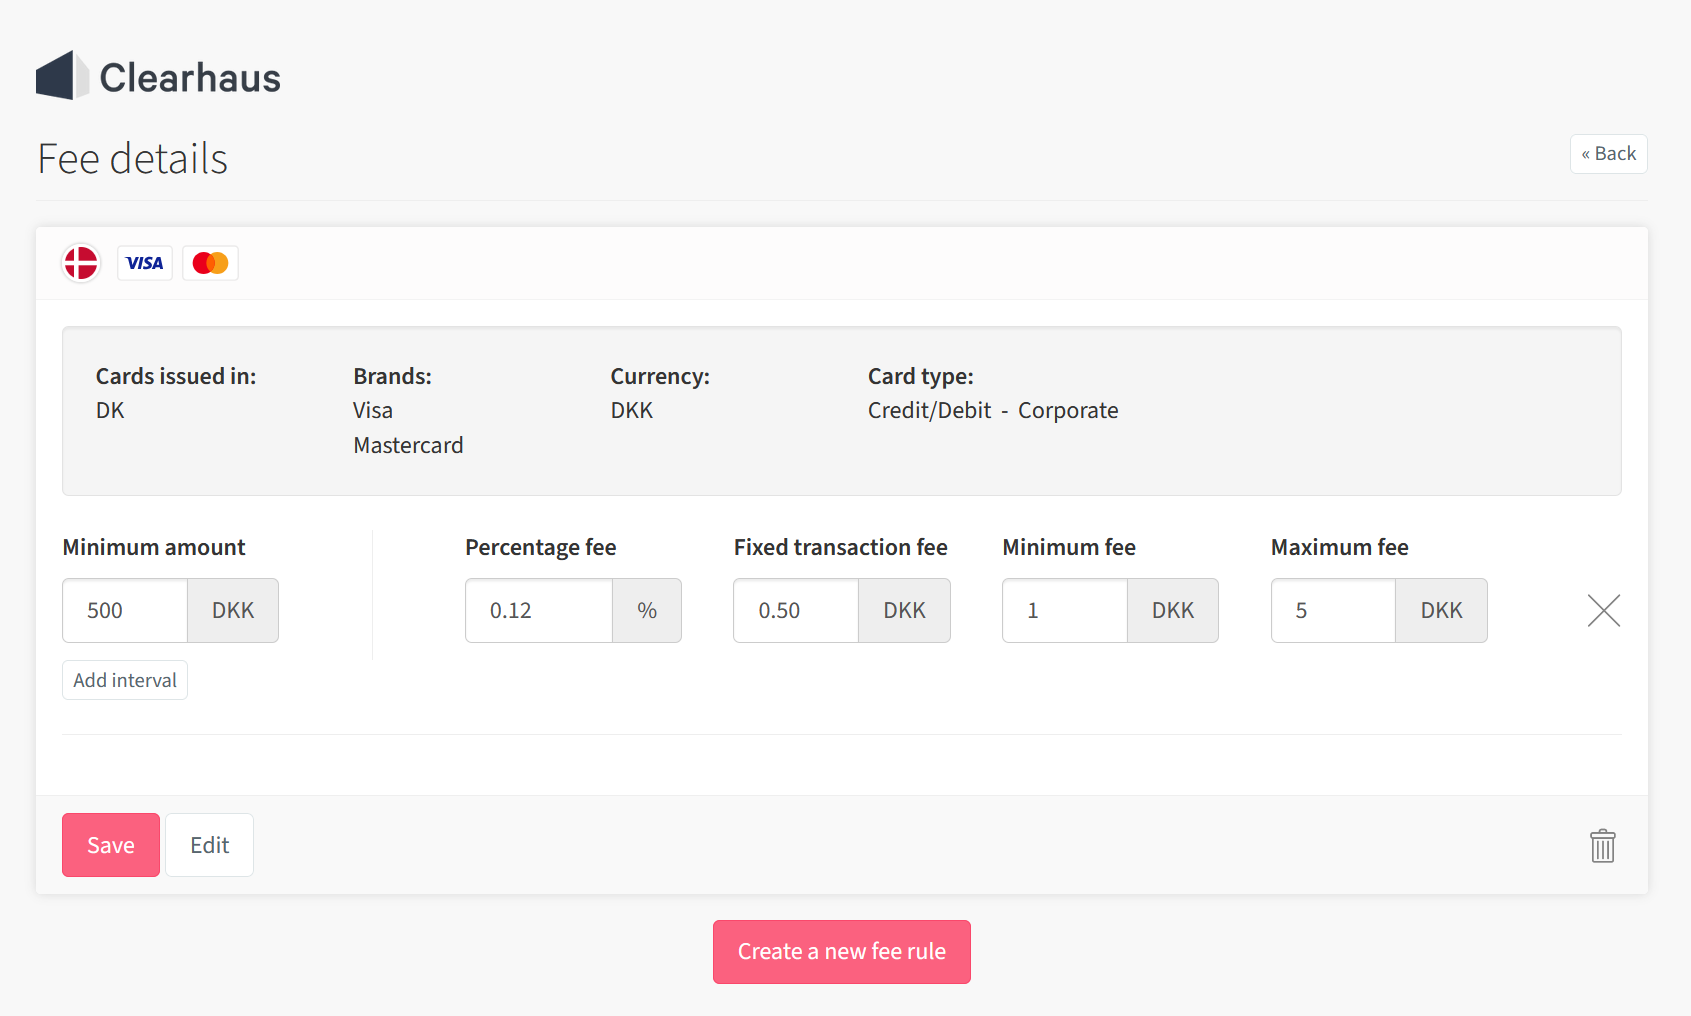Click the Visa card brand icon
1691x1016 pixels.
145,263
